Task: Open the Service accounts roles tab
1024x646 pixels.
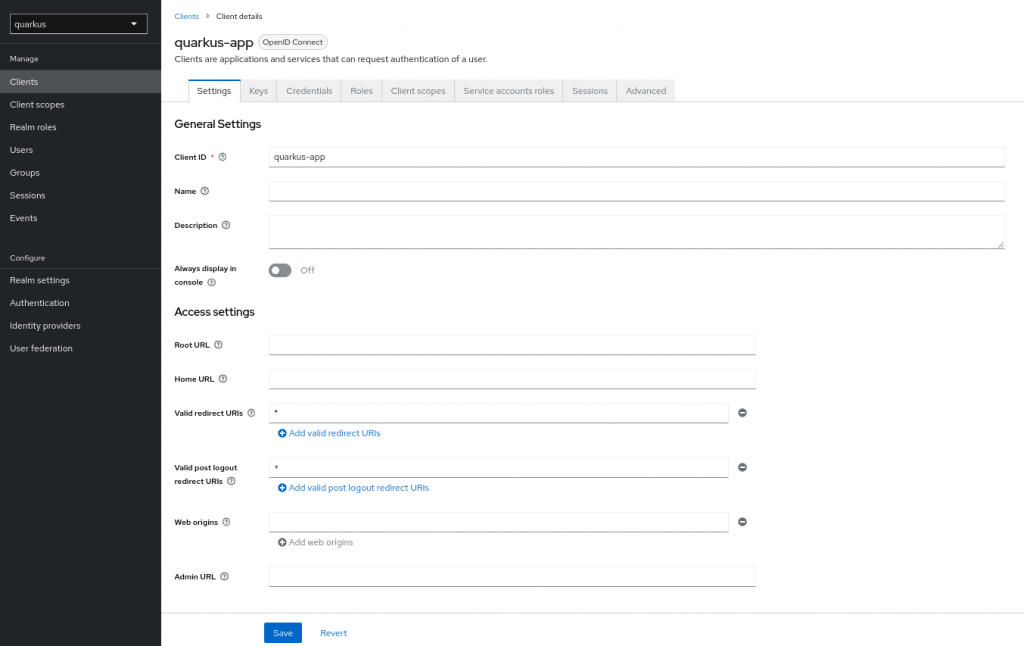Action: pyautogui.click(x=508, y=90)
